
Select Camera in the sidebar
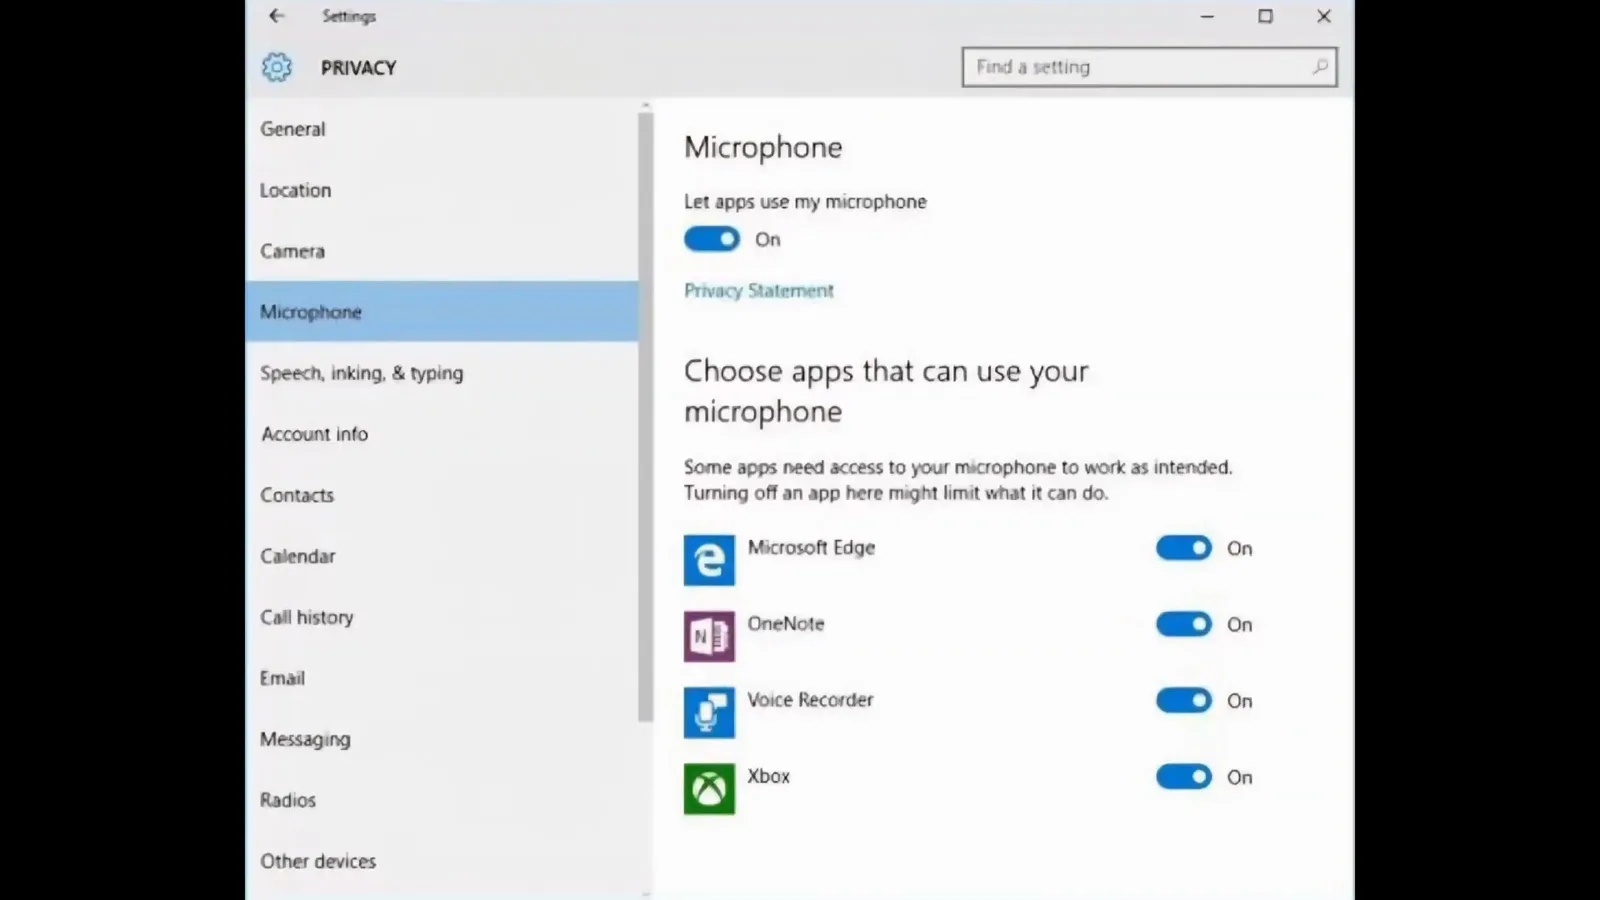(x=442, y=251)
